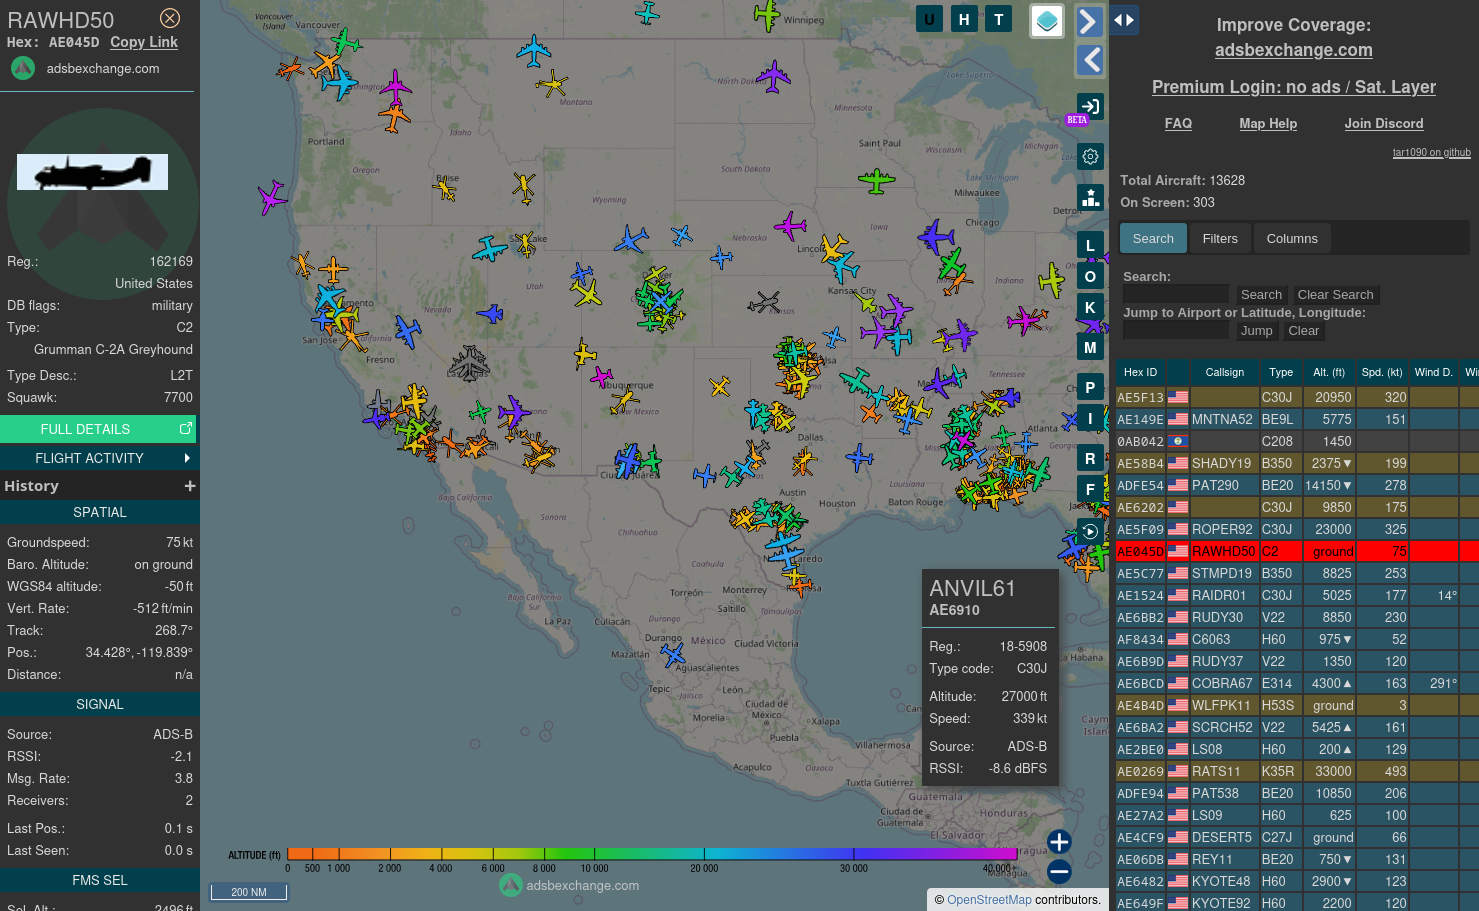1479x911 pixels.
Task: Sort table by Spd. (kt) column header
Action: click(x=1381, y=372)
